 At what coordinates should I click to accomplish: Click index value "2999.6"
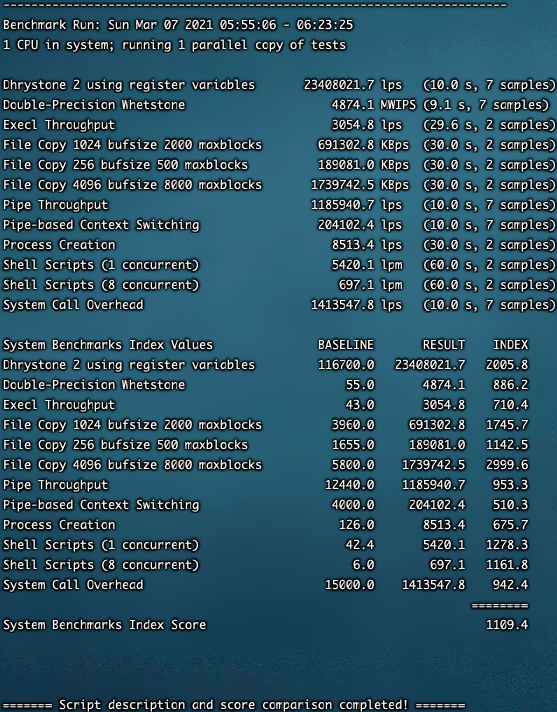click(507, 465)
